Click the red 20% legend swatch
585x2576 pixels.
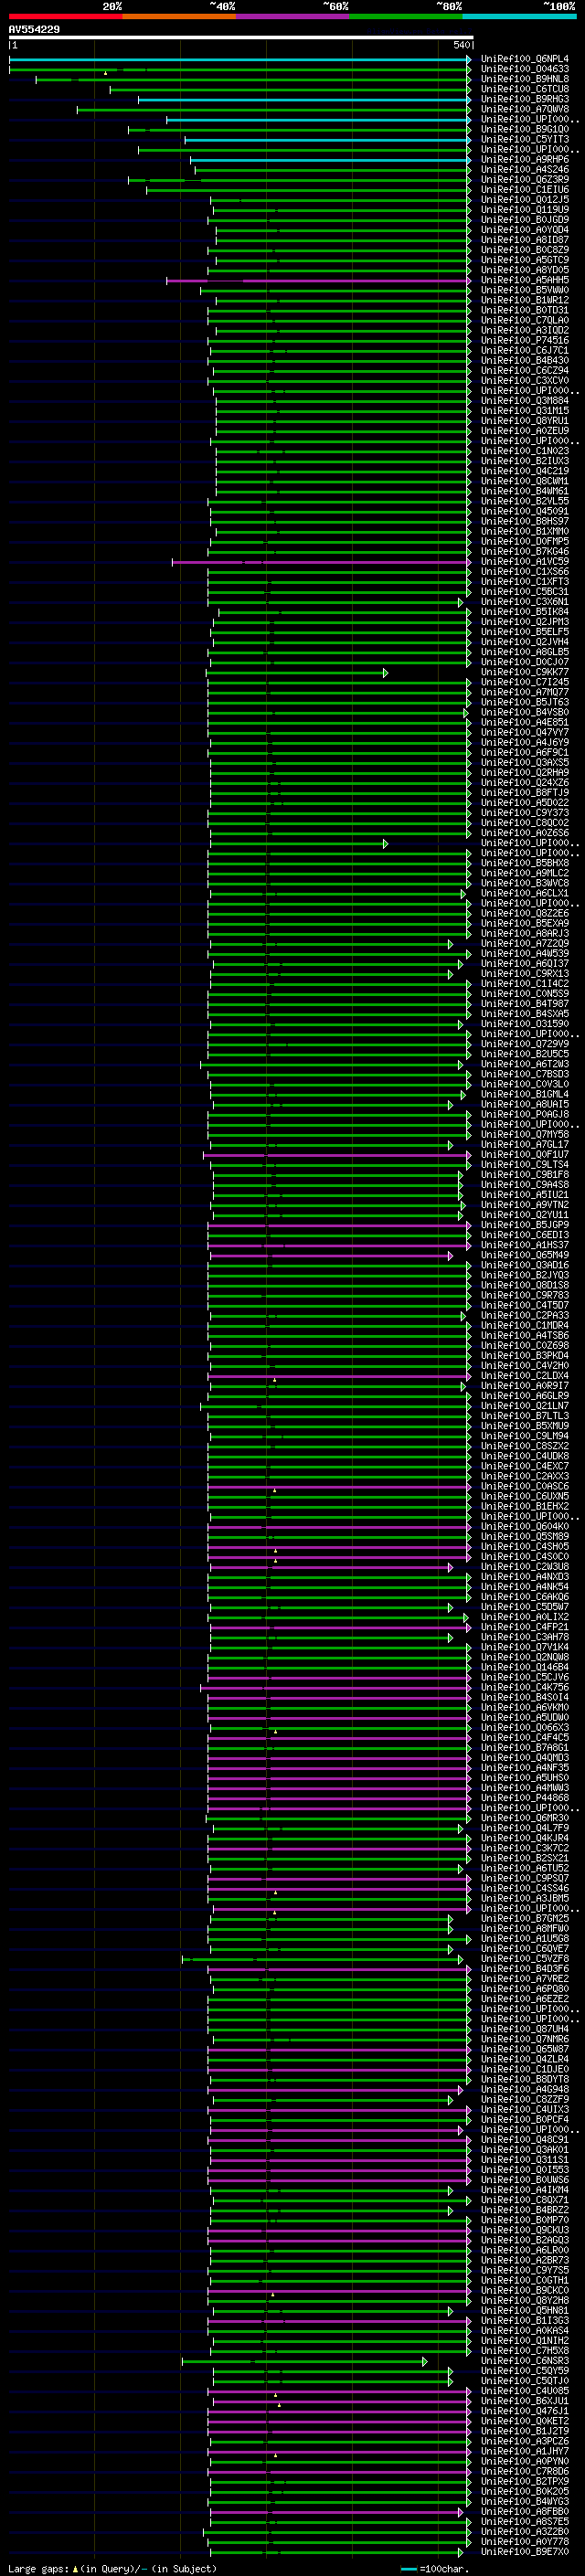(x=65, y=16)
